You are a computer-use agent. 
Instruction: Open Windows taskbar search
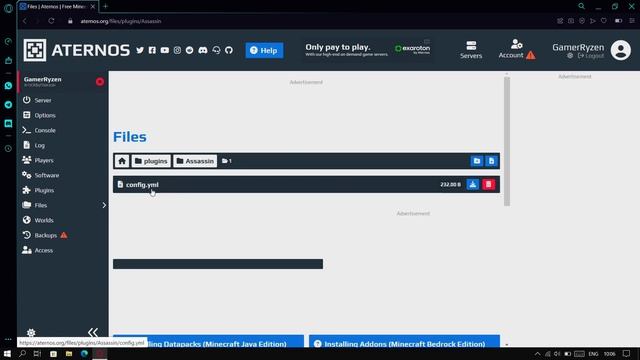(x=22, y=353)
